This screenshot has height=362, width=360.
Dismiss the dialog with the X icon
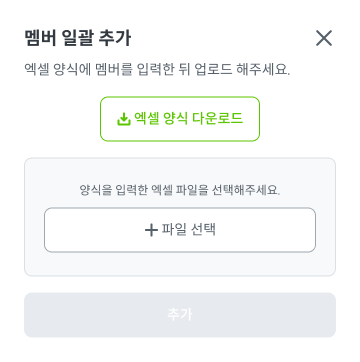point(324,38)
